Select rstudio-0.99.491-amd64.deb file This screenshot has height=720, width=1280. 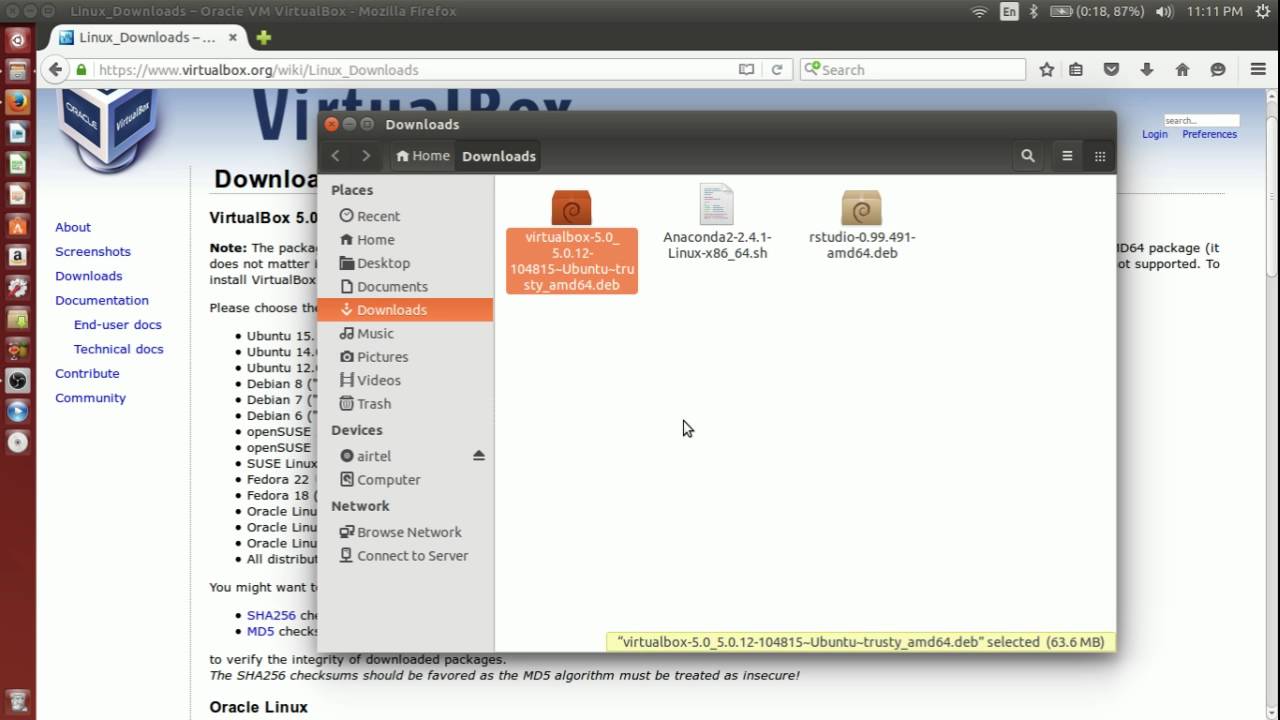point(861,225)
